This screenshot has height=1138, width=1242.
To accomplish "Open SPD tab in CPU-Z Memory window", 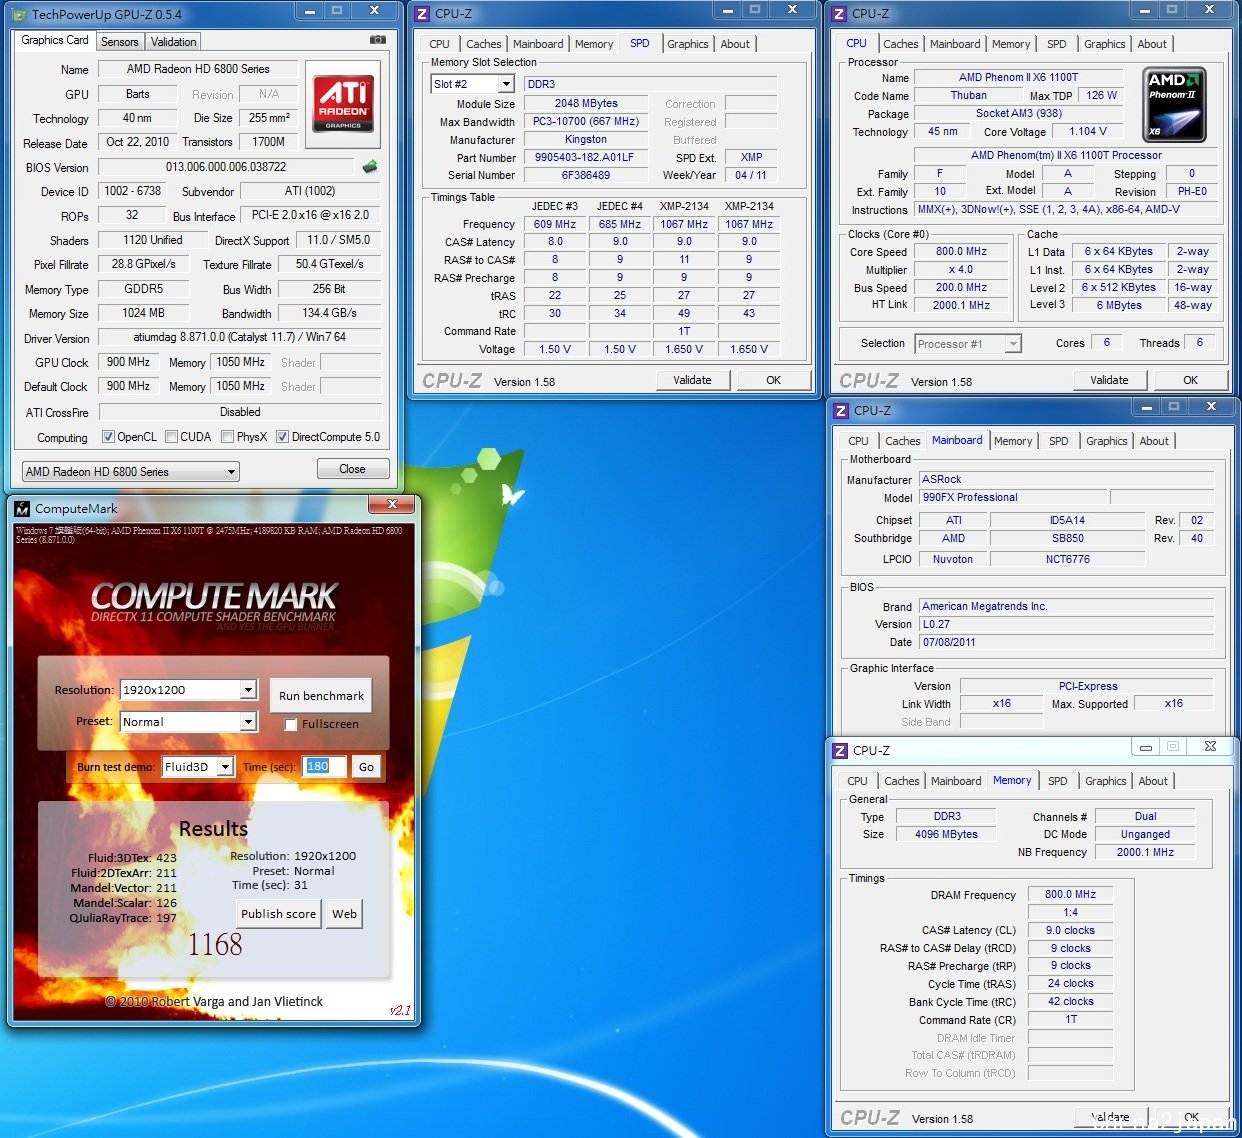I will click(x=1058, y=781).
